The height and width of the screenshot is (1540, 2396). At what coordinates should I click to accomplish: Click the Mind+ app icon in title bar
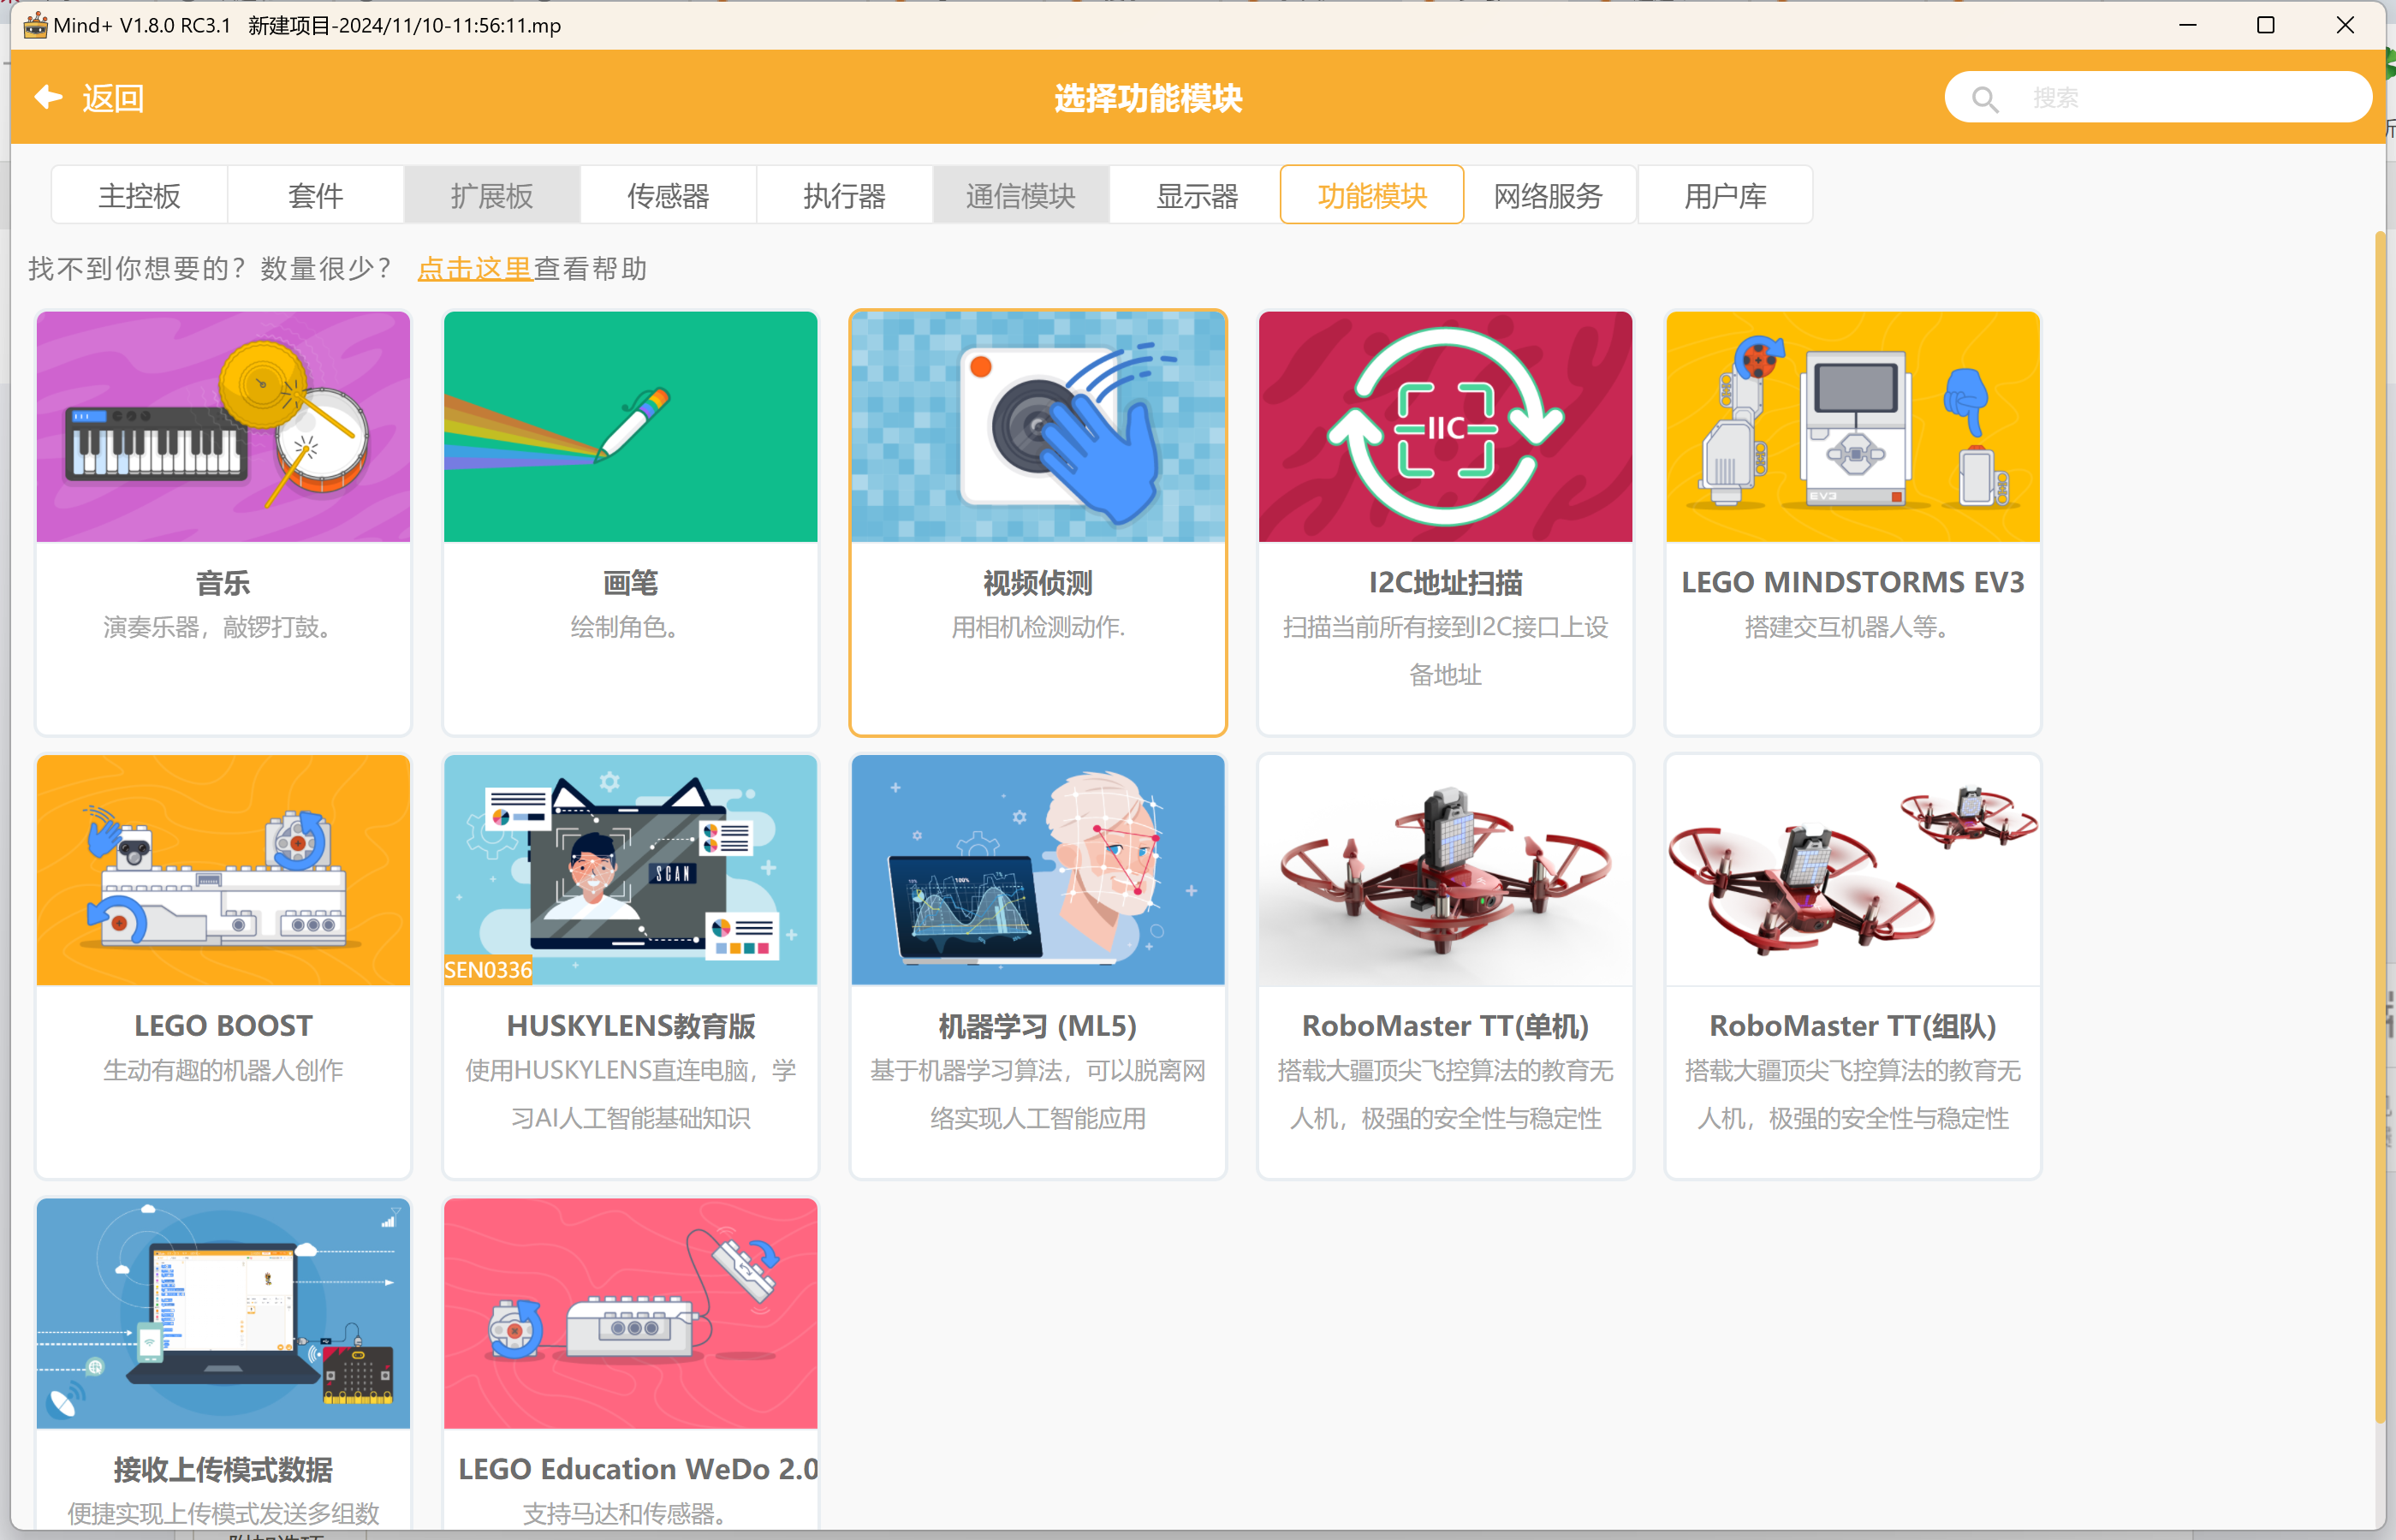click(35, 25)
